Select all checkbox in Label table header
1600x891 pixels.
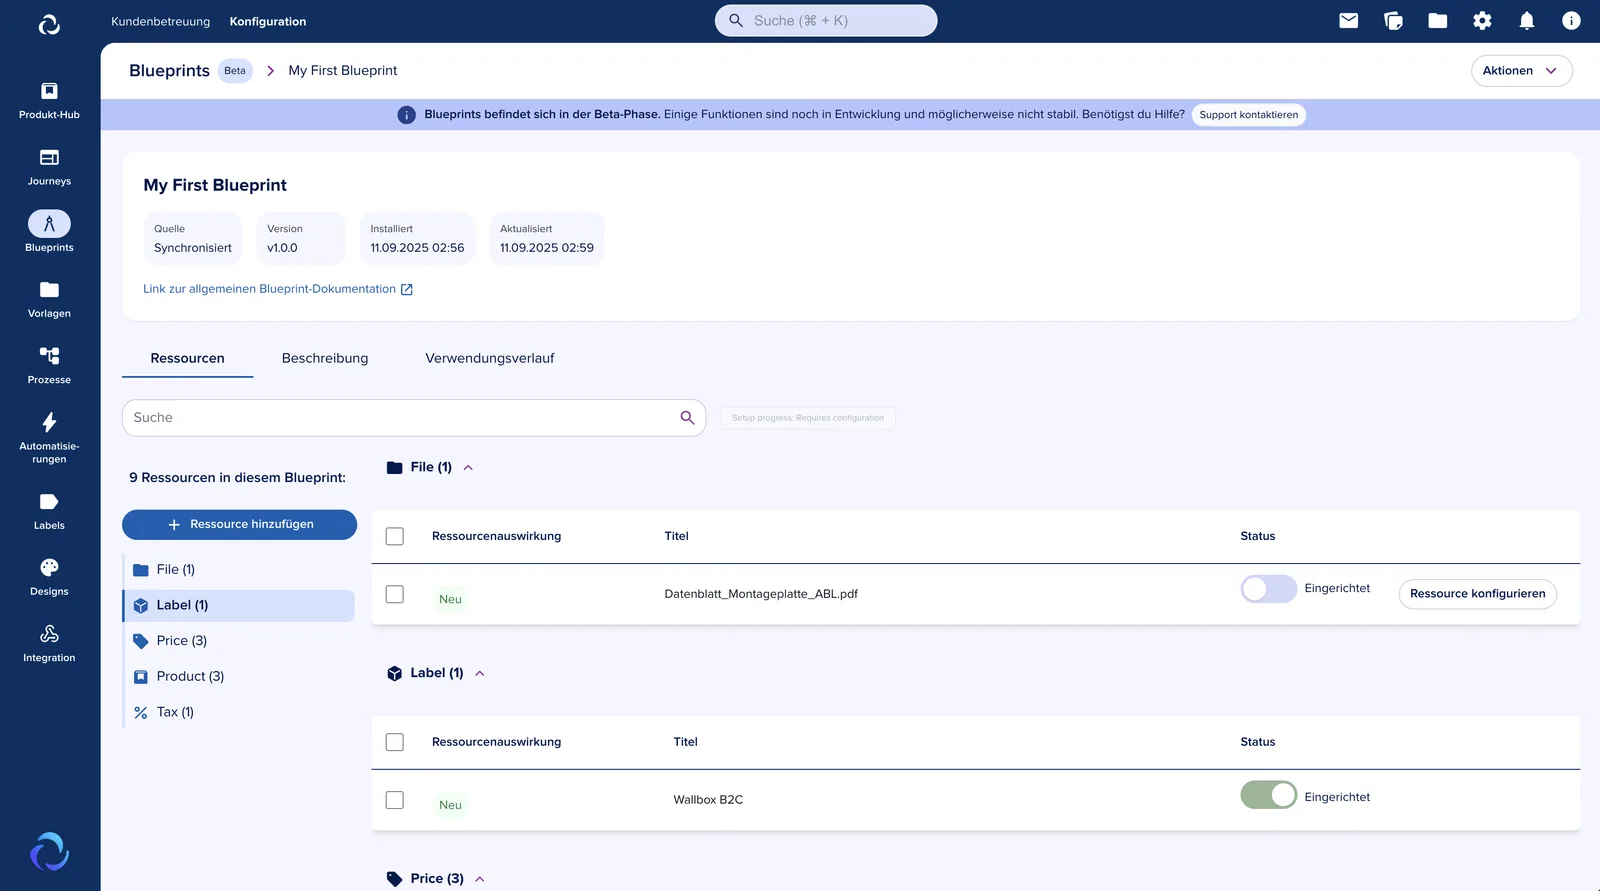(x=395, y=742)
